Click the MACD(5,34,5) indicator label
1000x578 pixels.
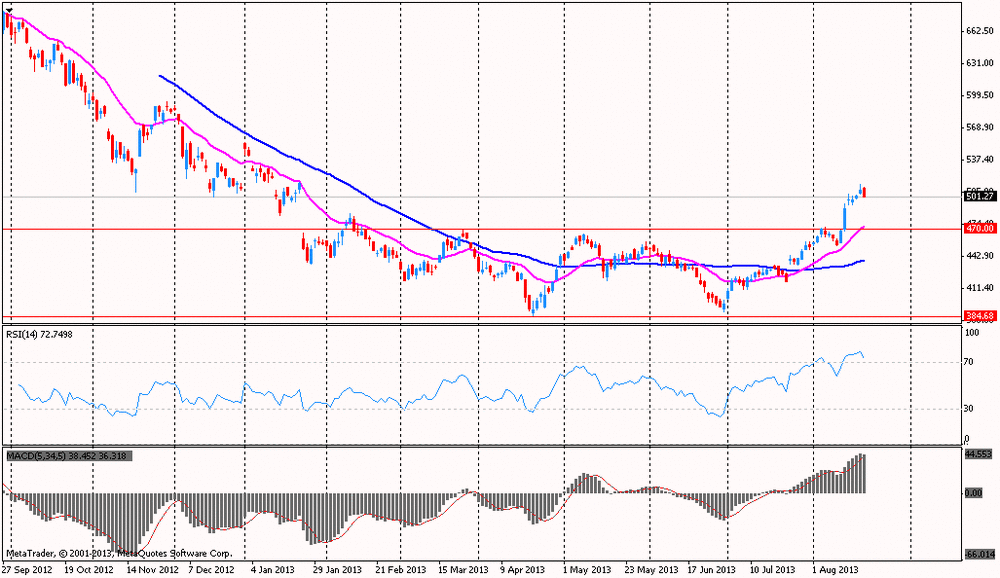coord(69,456)
